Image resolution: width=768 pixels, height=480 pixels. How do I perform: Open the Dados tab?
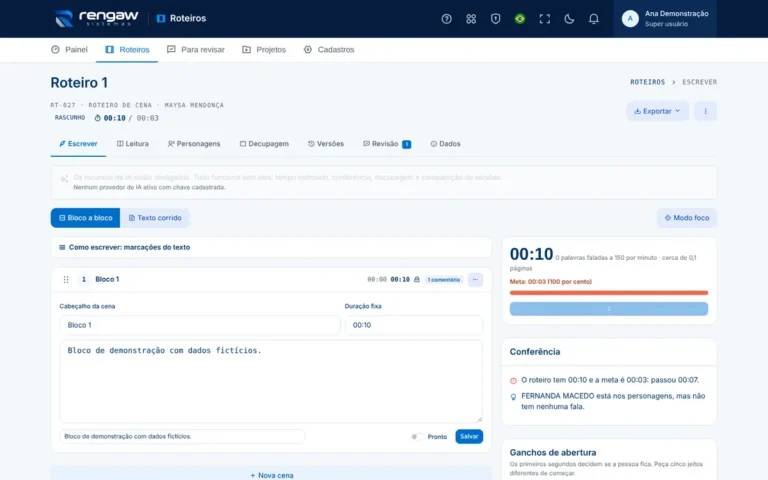point(445,144)
